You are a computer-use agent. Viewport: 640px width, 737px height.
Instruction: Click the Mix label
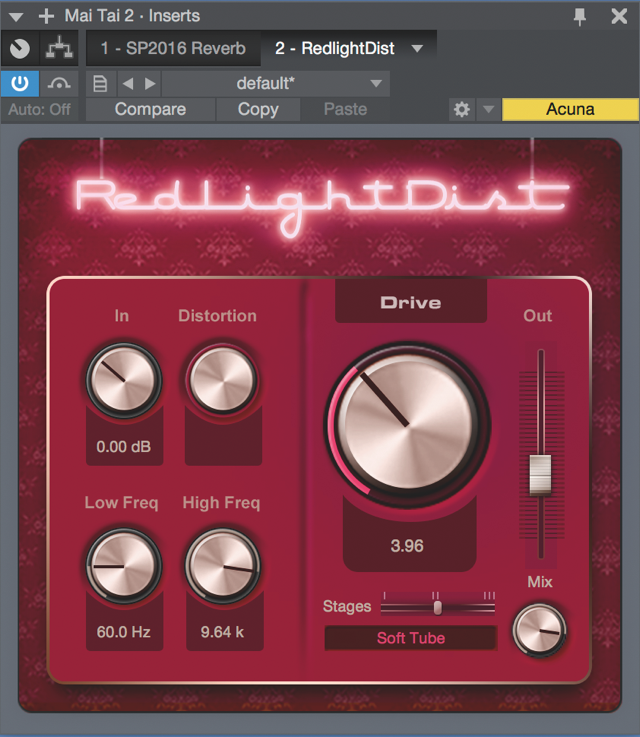[539, 582]
